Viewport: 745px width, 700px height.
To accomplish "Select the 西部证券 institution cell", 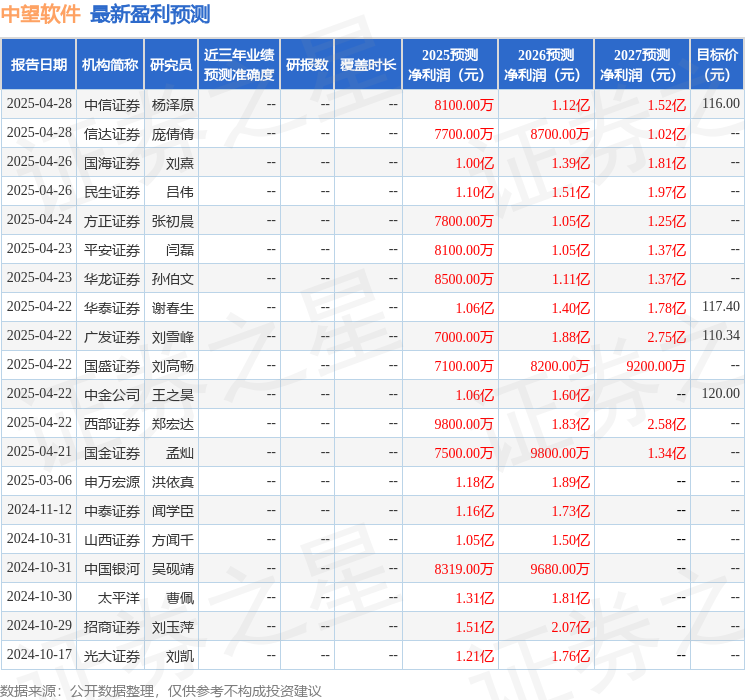I will click(112, 424).
